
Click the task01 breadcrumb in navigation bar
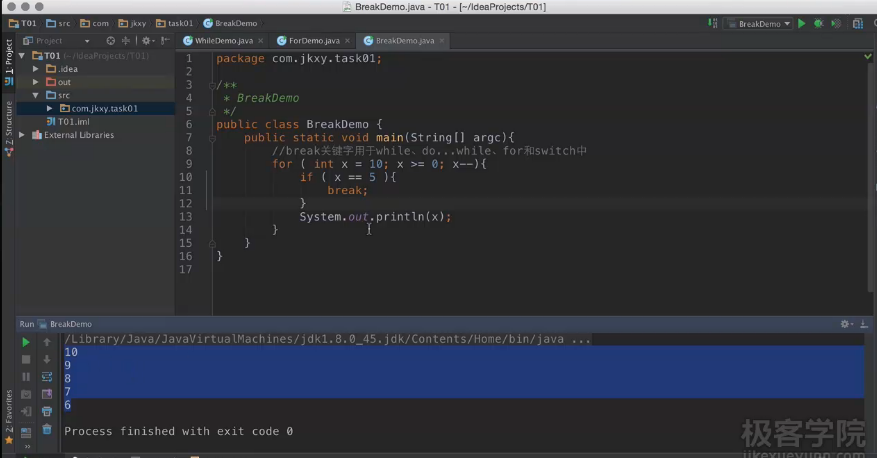pyautogui.click(x=178, y=23)
